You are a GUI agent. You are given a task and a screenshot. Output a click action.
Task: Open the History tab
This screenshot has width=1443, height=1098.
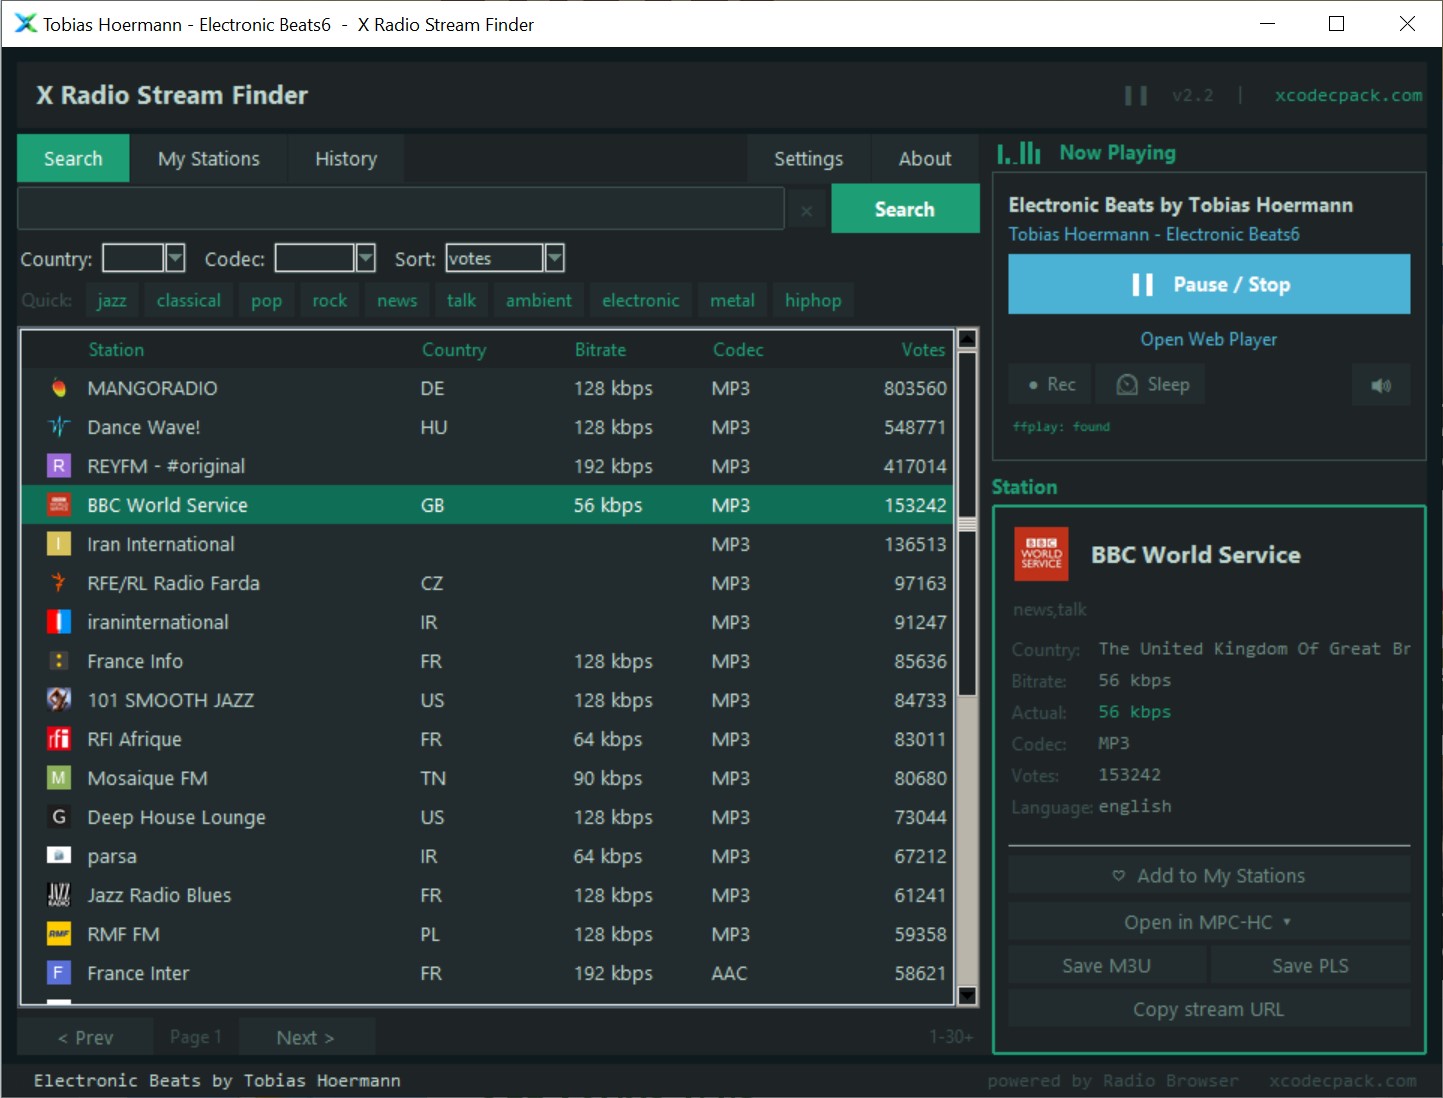[346, 158]
